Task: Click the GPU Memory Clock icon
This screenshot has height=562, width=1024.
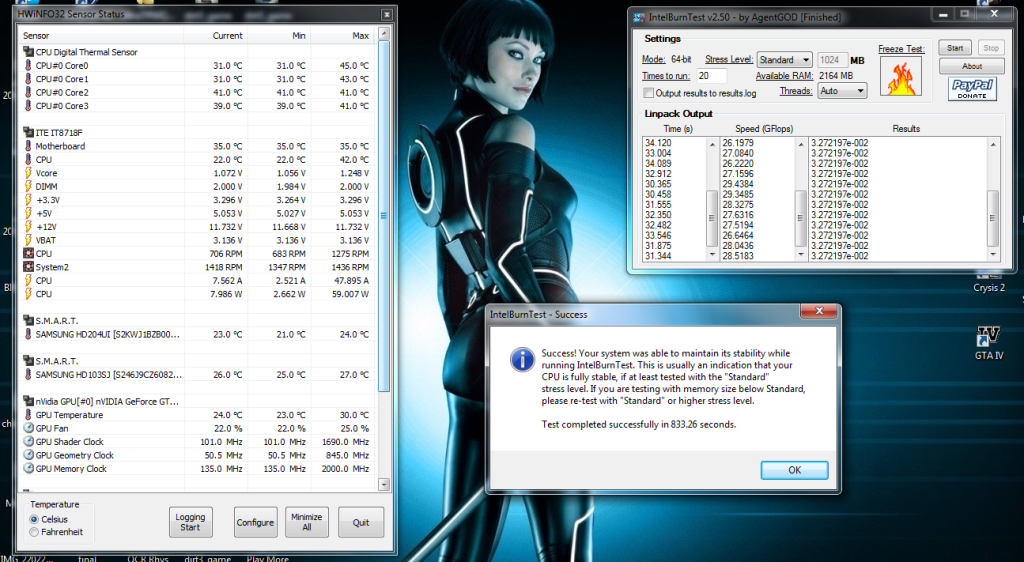Action: (28, 469)
